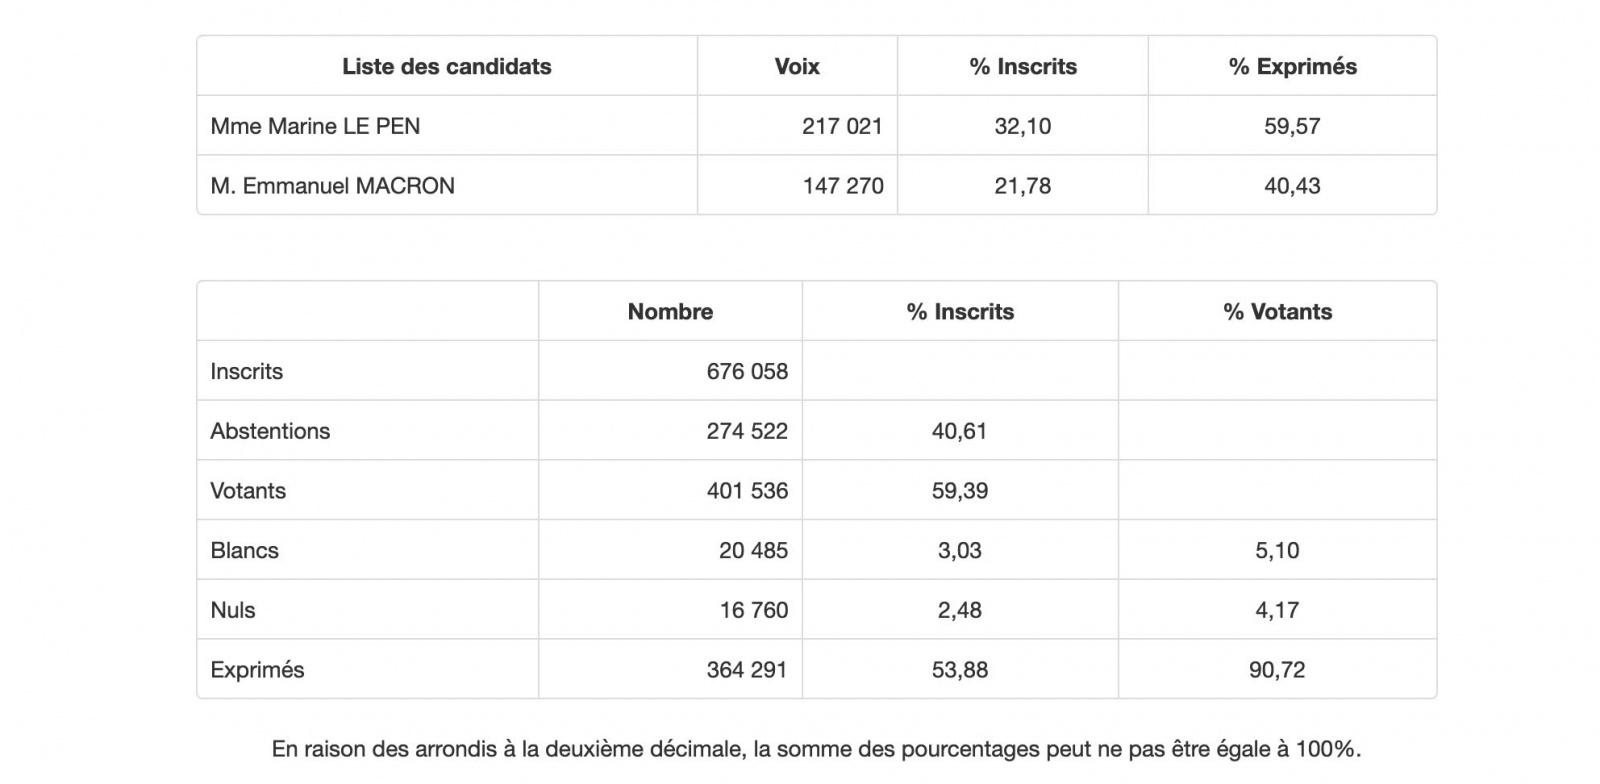Click the abstention percentage 40,61
This screenshot has height=784, width=1600.
pos(960,431)
